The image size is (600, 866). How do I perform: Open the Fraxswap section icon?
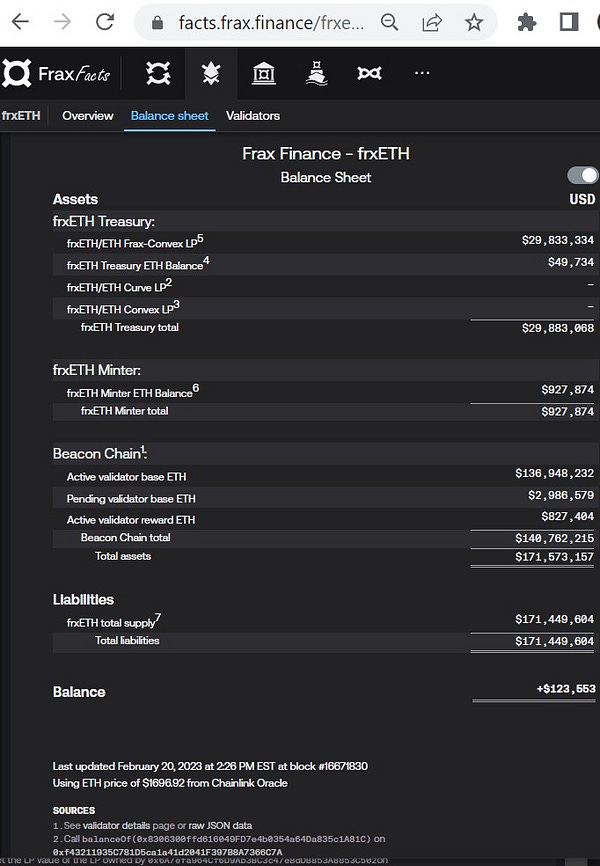coord(369,73)
